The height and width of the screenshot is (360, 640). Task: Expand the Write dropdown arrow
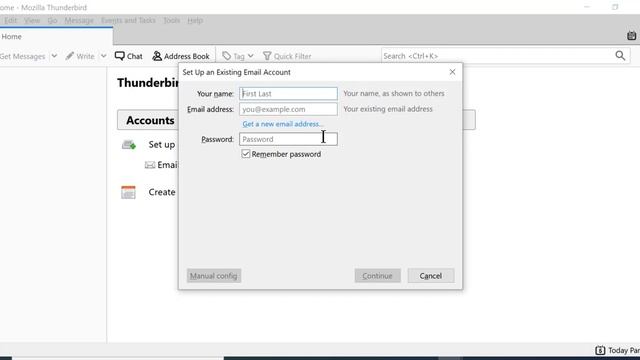[x=103, y=56]
